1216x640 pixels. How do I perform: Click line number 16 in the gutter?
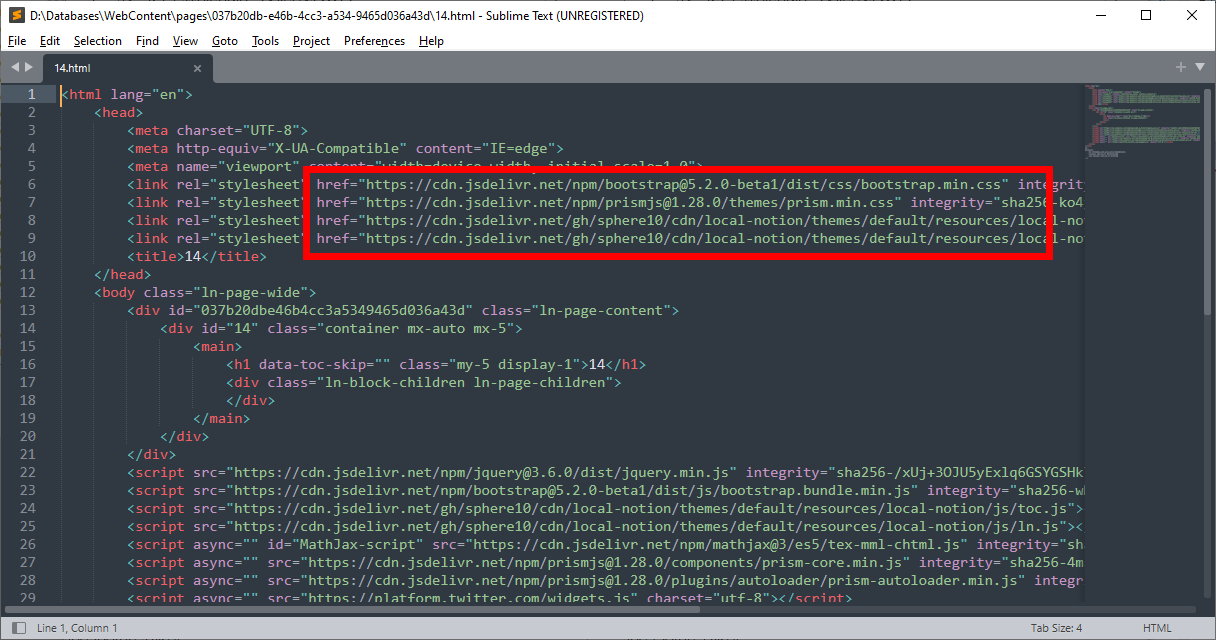coord(27,364)
